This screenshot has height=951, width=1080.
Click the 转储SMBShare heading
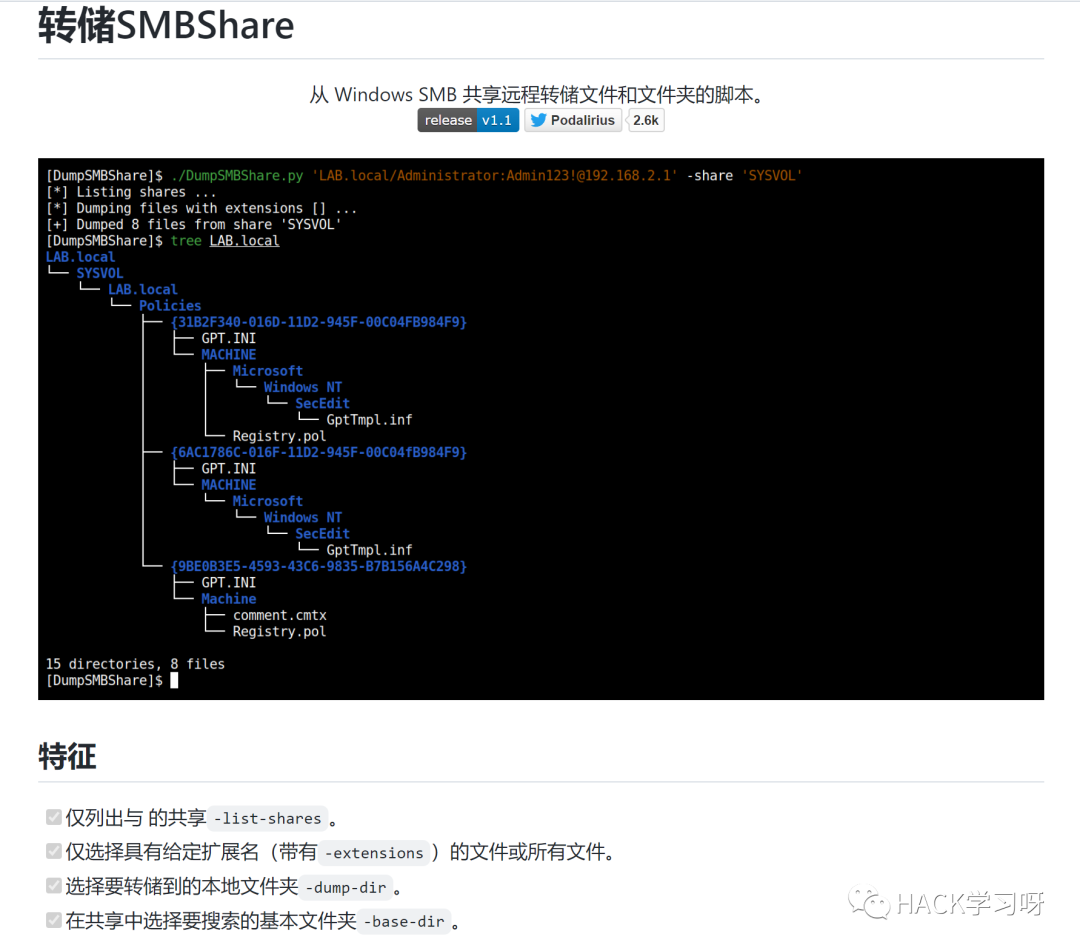[x=166, y=26]
